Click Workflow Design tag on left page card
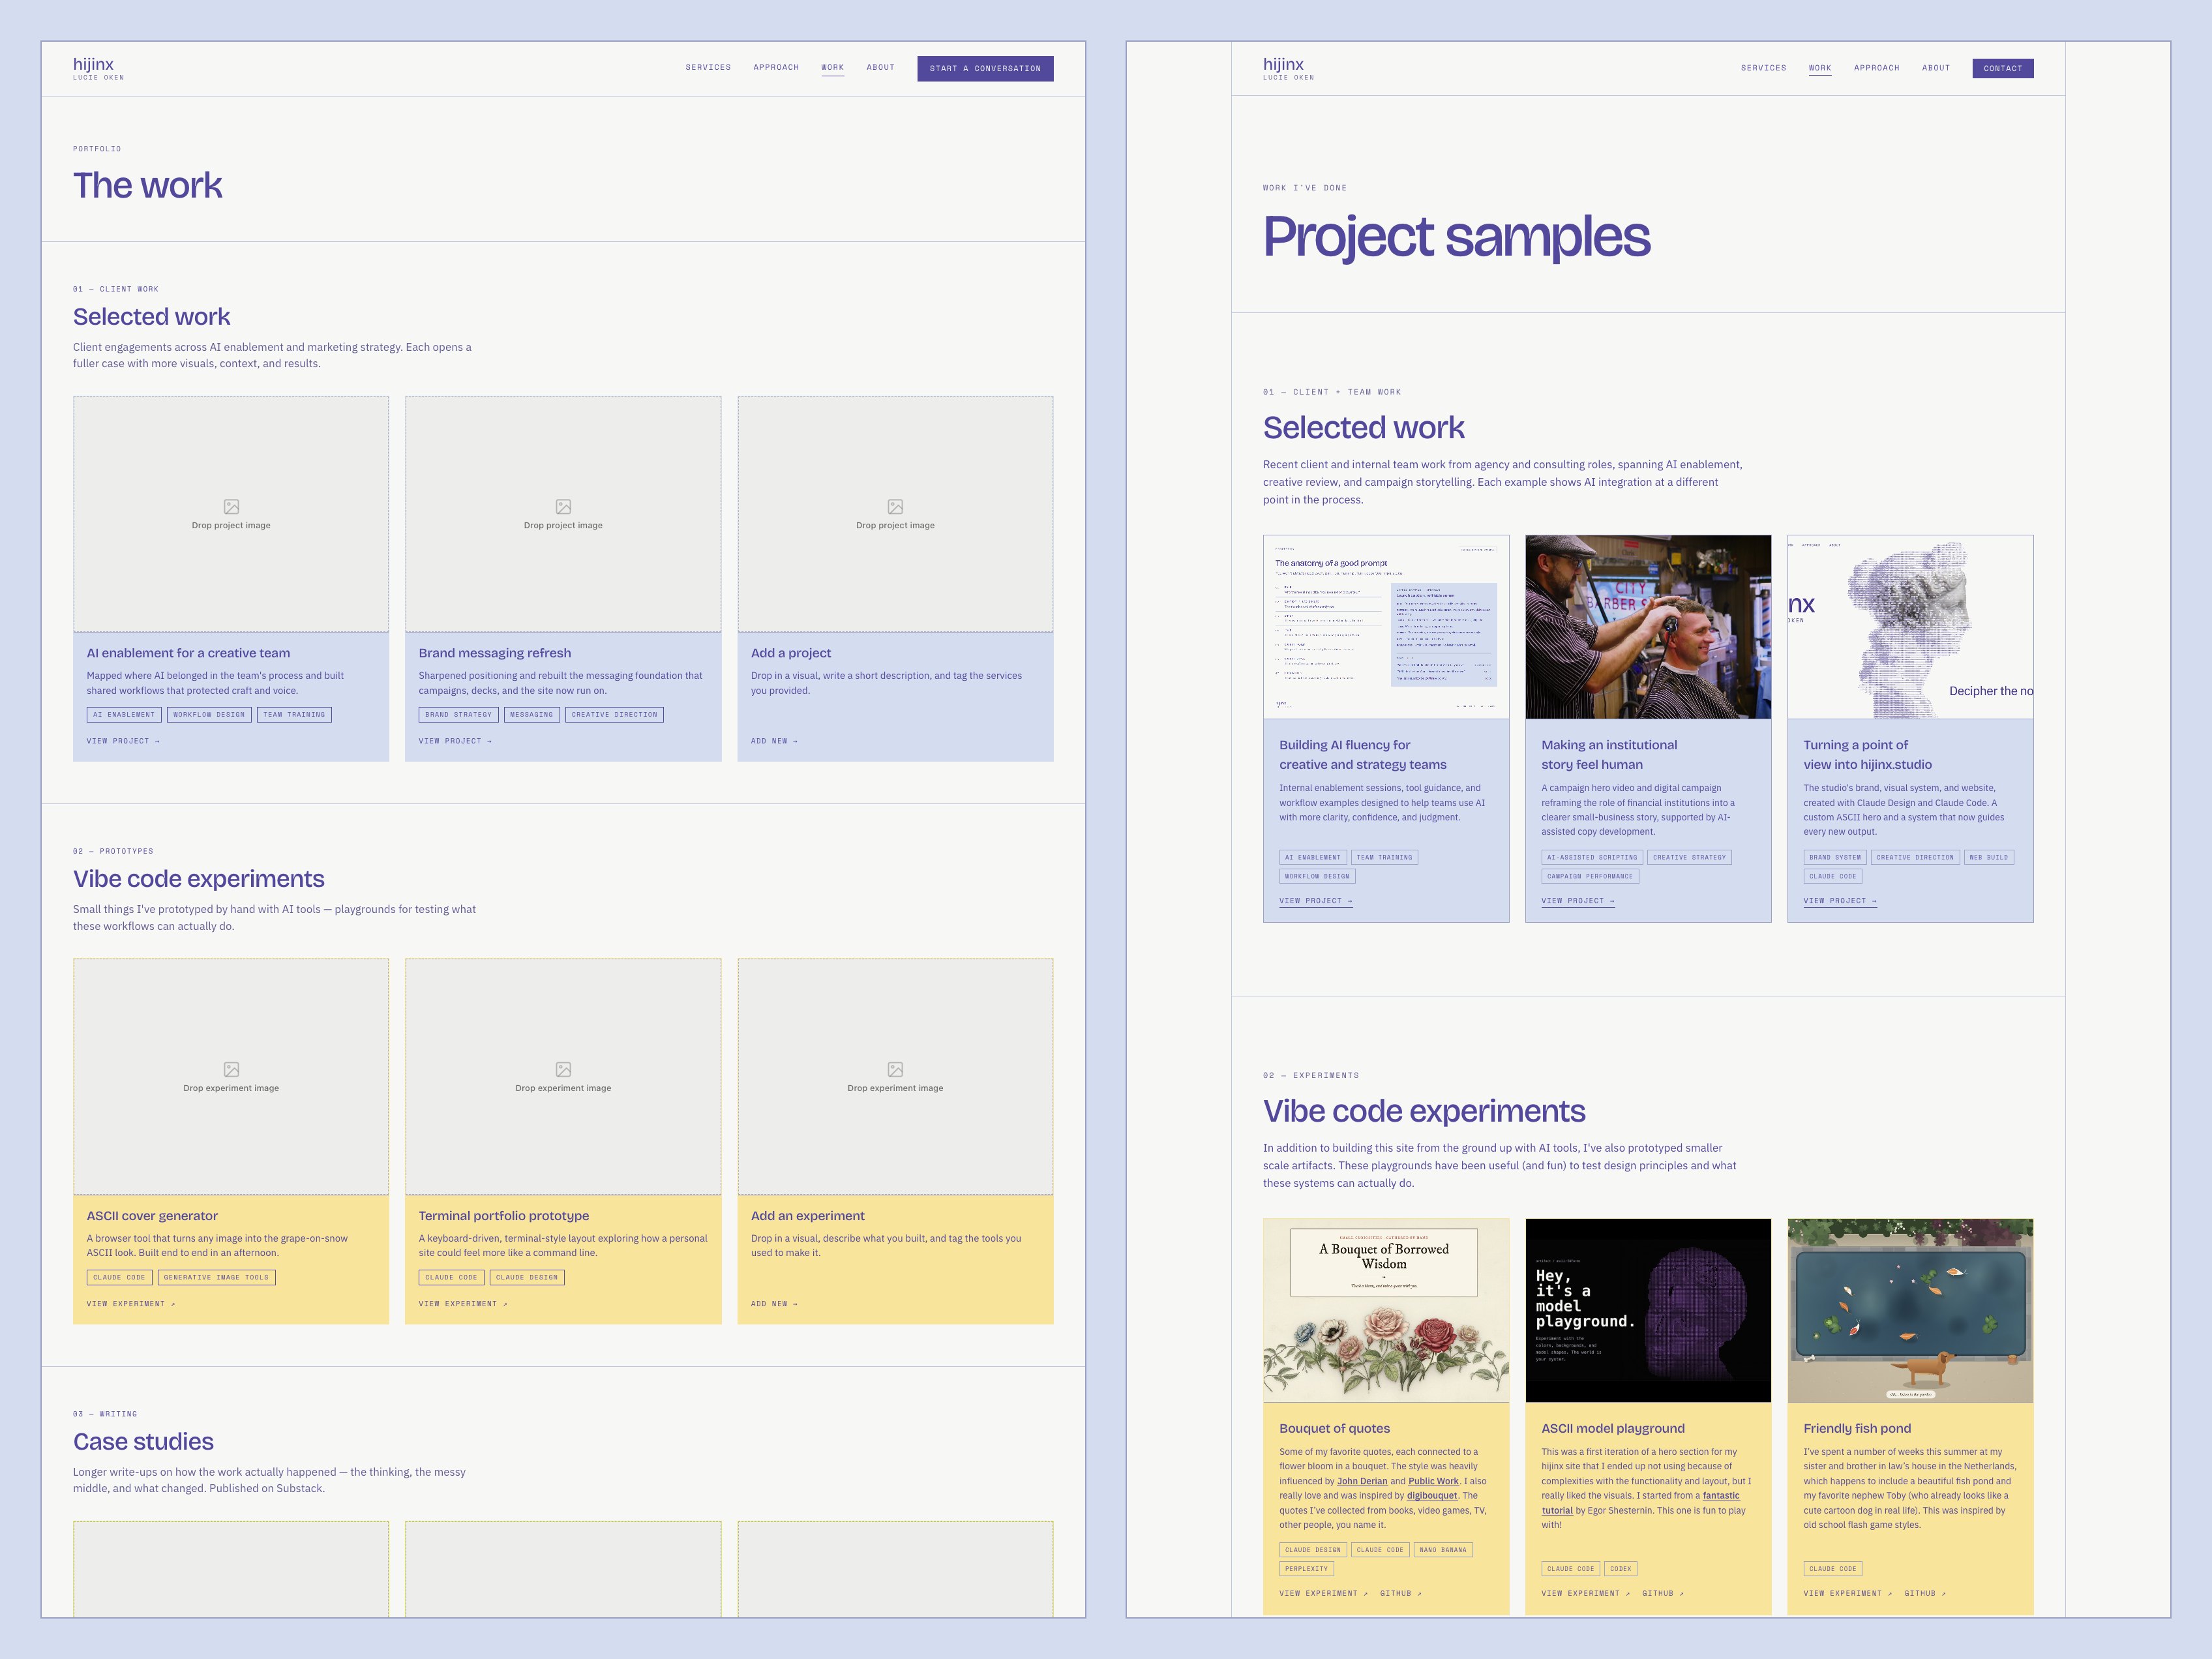The height and width of the screenshot is (1659, 2212). 209,715
